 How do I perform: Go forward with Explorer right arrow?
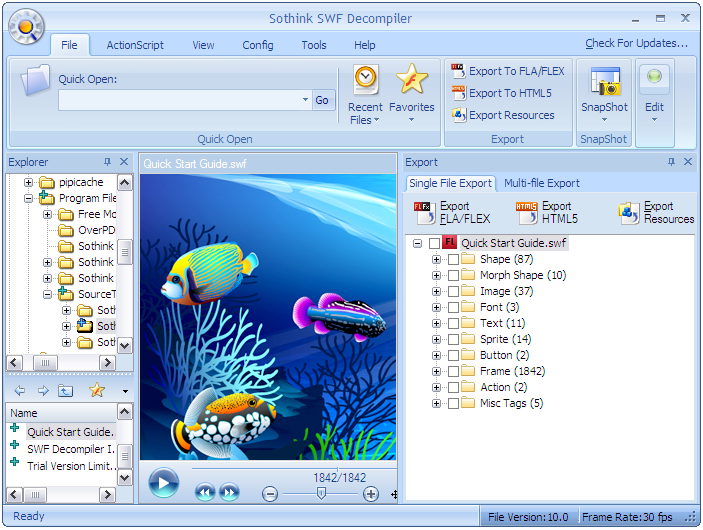point(43,391)
